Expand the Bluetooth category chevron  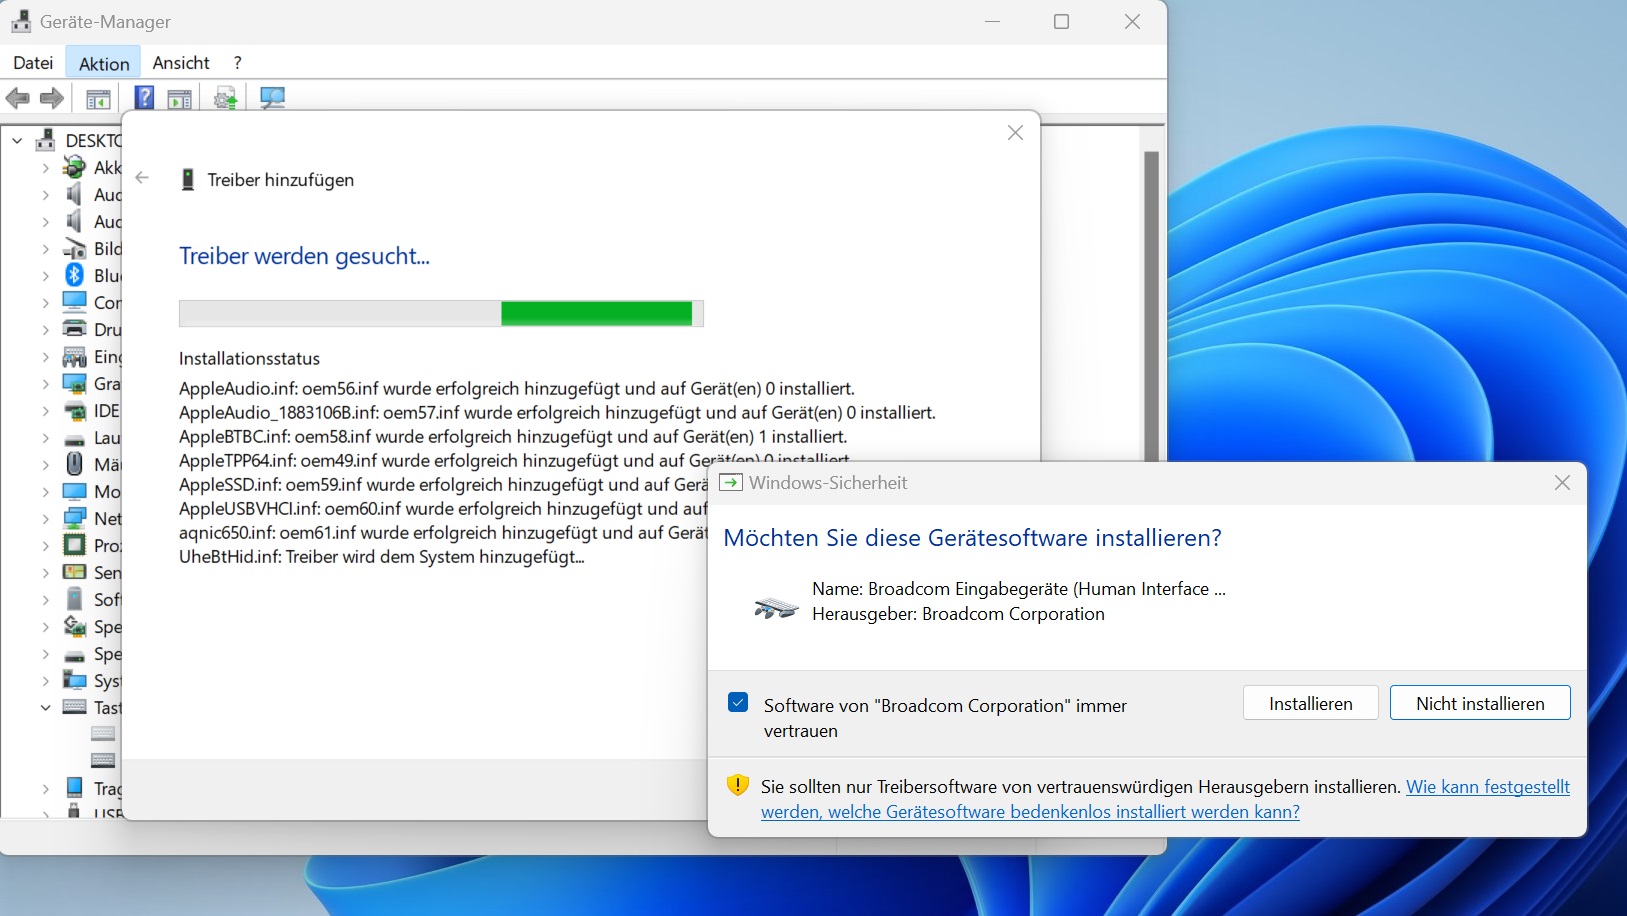point(45,276)
